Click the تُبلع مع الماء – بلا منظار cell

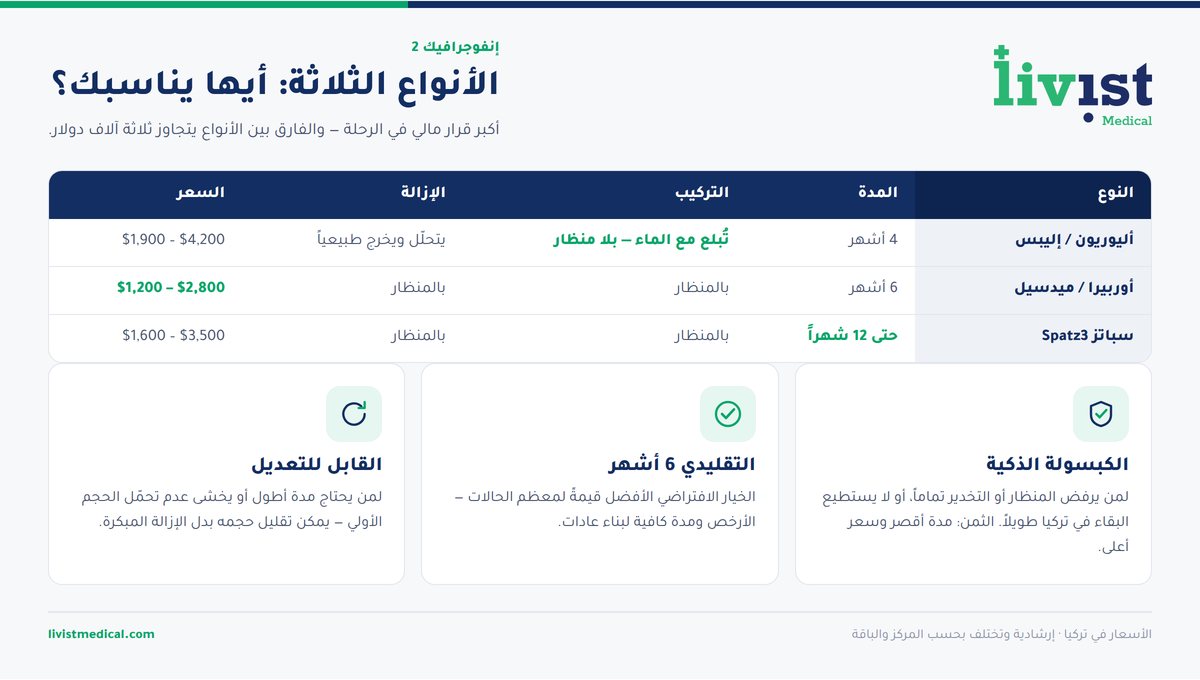[641, 240]
